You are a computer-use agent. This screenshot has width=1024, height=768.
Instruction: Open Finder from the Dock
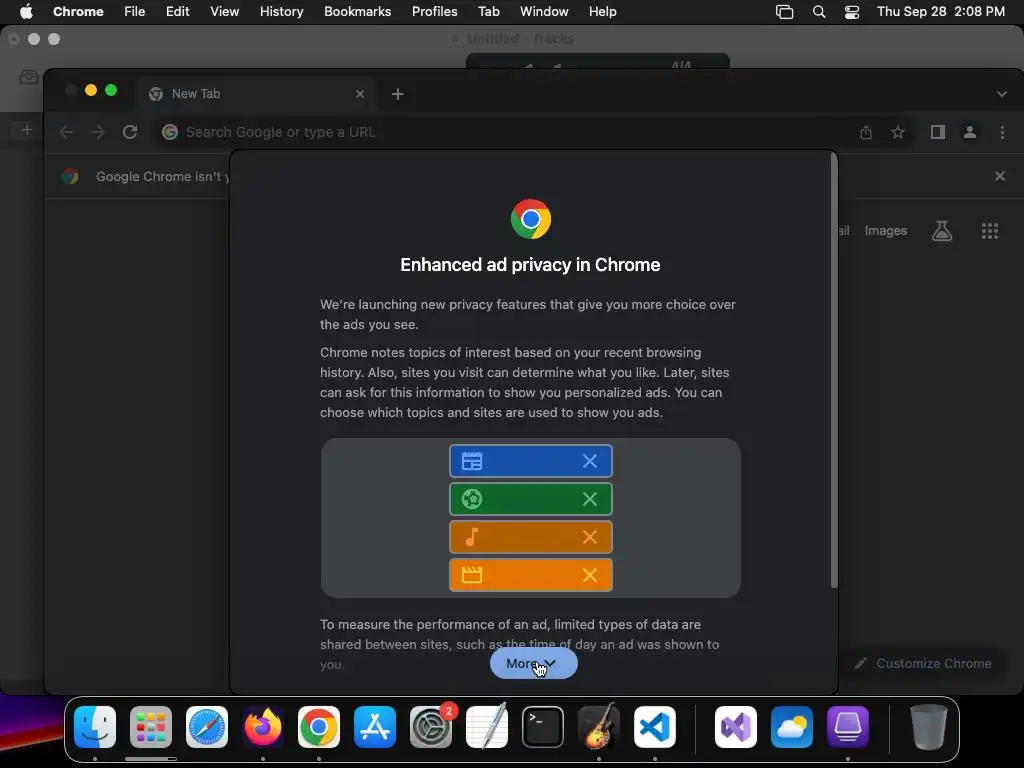(95, 727)
